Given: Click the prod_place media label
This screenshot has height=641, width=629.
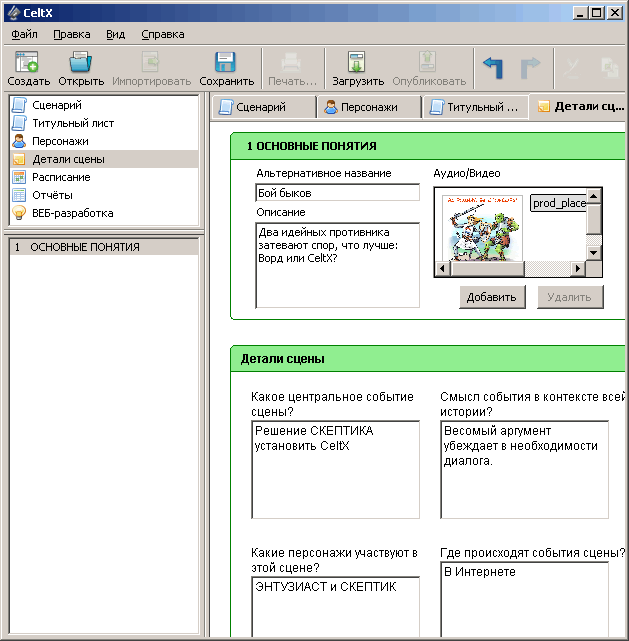Looking at the screenshot, I should (559, 203).
